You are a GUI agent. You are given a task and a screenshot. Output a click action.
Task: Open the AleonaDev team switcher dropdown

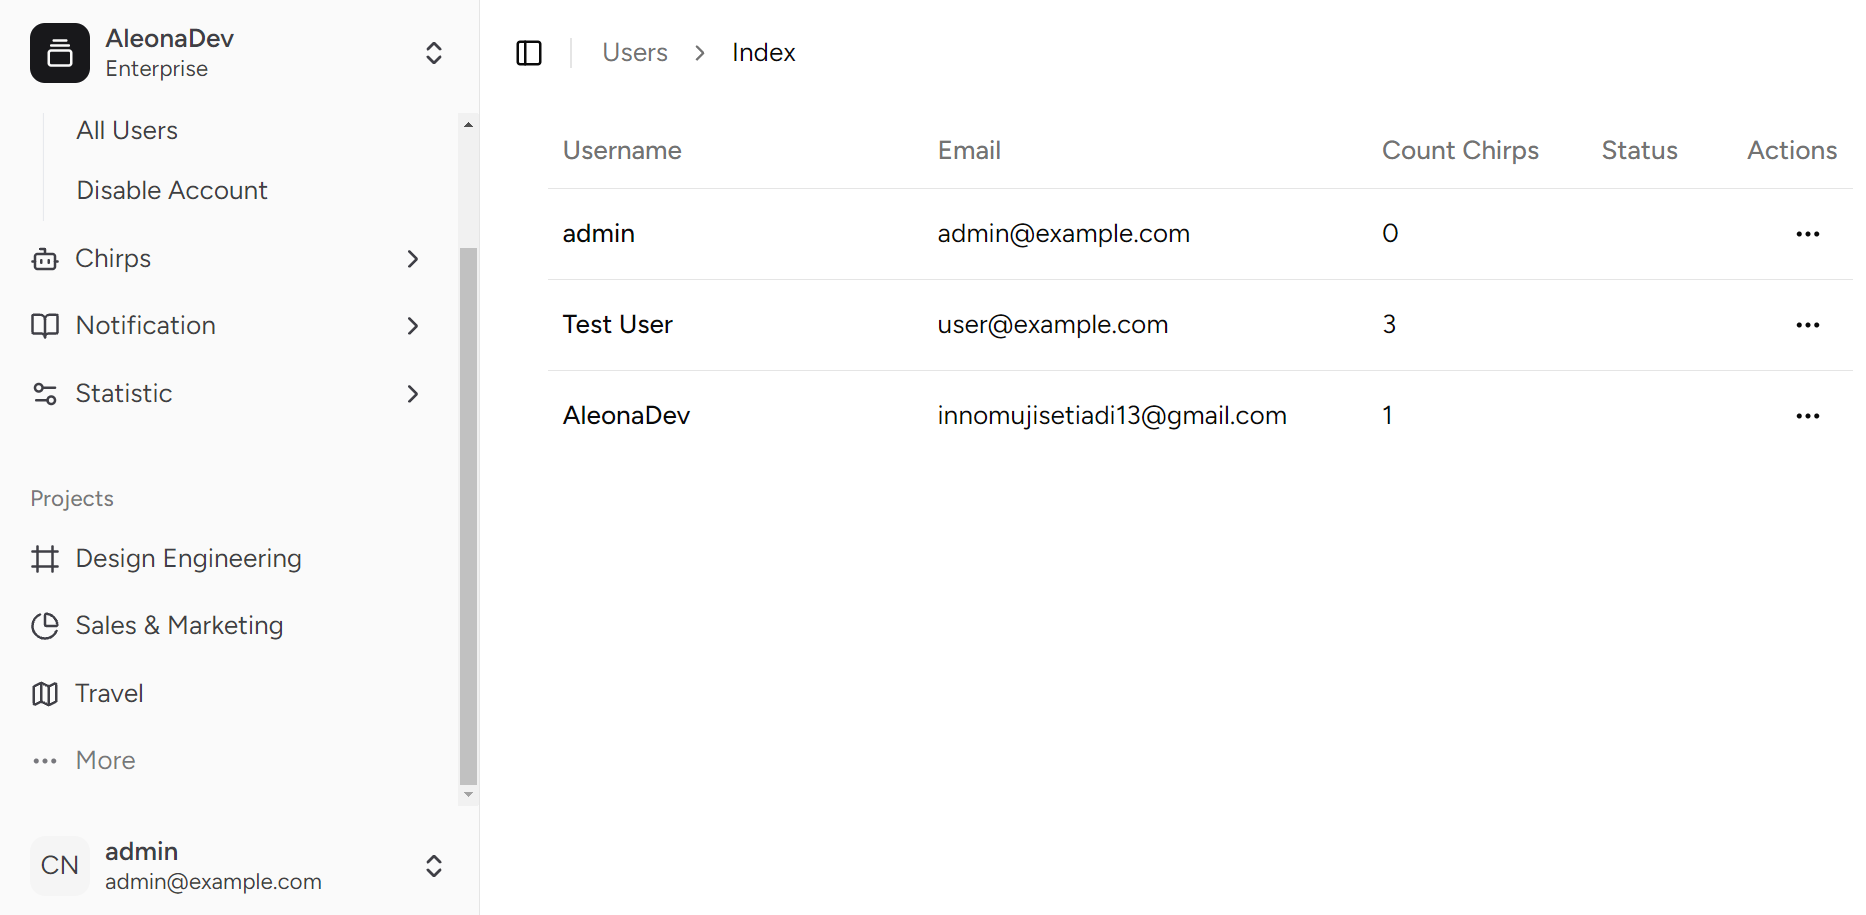point(434,53)
